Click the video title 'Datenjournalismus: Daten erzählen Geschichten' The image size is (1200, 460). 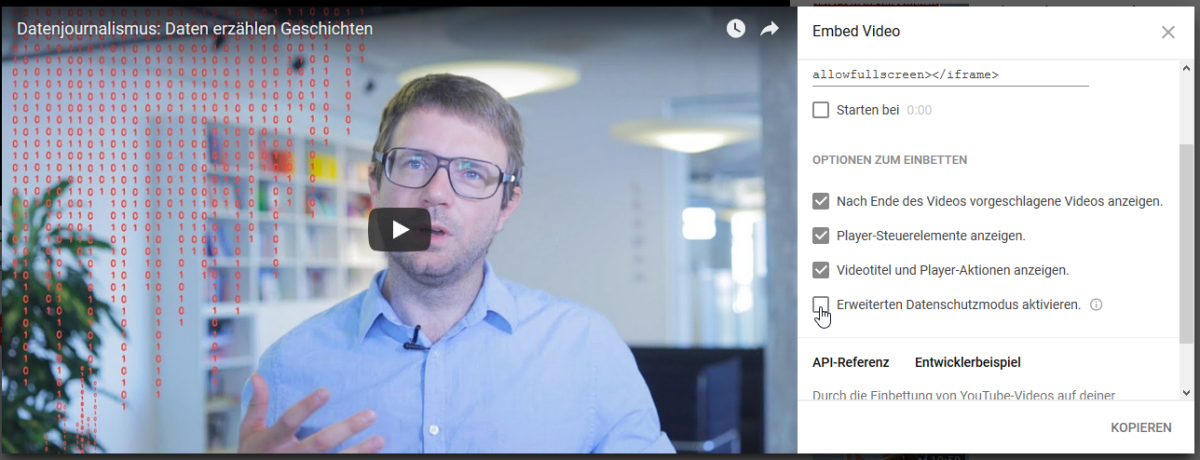coord(194,29)
